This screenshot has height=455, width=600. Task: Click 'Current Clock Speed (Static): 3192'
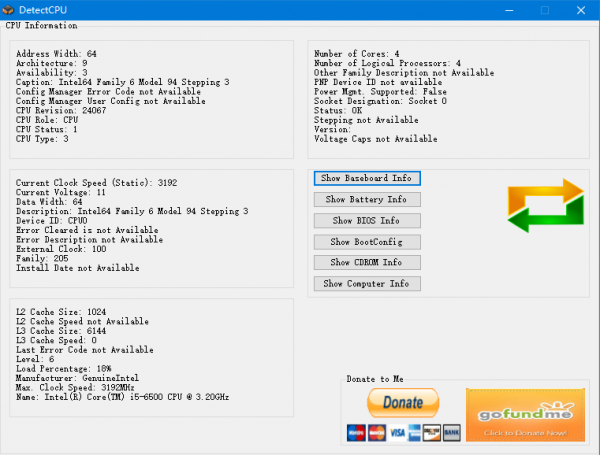(96, 183)
